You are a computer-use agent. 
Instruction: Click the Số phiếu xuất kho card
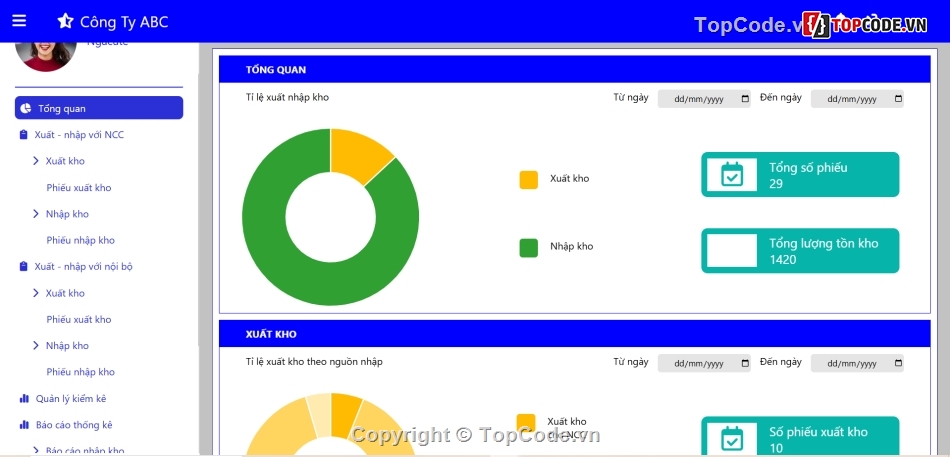pos(800,436)
